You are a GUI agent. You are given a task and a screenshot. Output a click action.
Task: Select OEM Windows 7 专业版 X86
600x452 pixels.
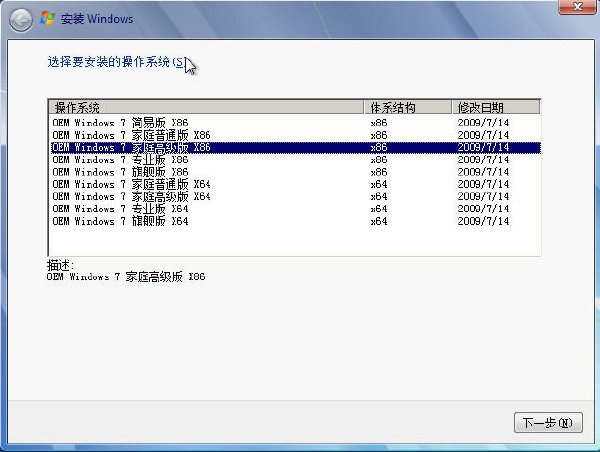tap(295, 160)
